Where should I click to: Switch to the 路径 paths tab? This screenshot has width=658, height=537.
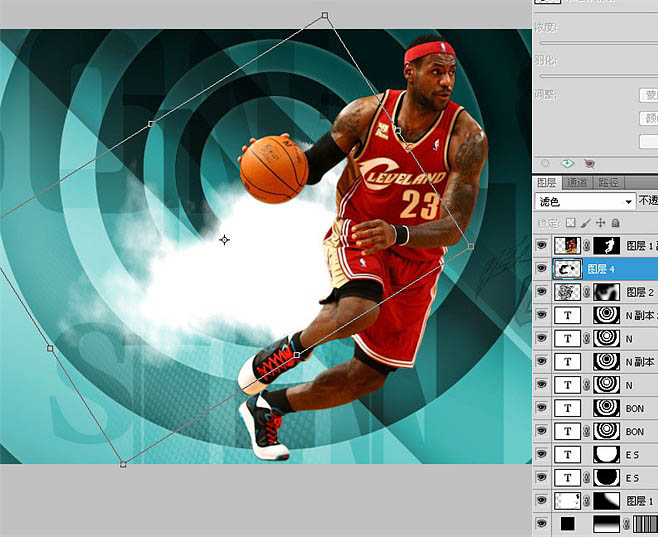pyautogui.click(x=608, y=183)
